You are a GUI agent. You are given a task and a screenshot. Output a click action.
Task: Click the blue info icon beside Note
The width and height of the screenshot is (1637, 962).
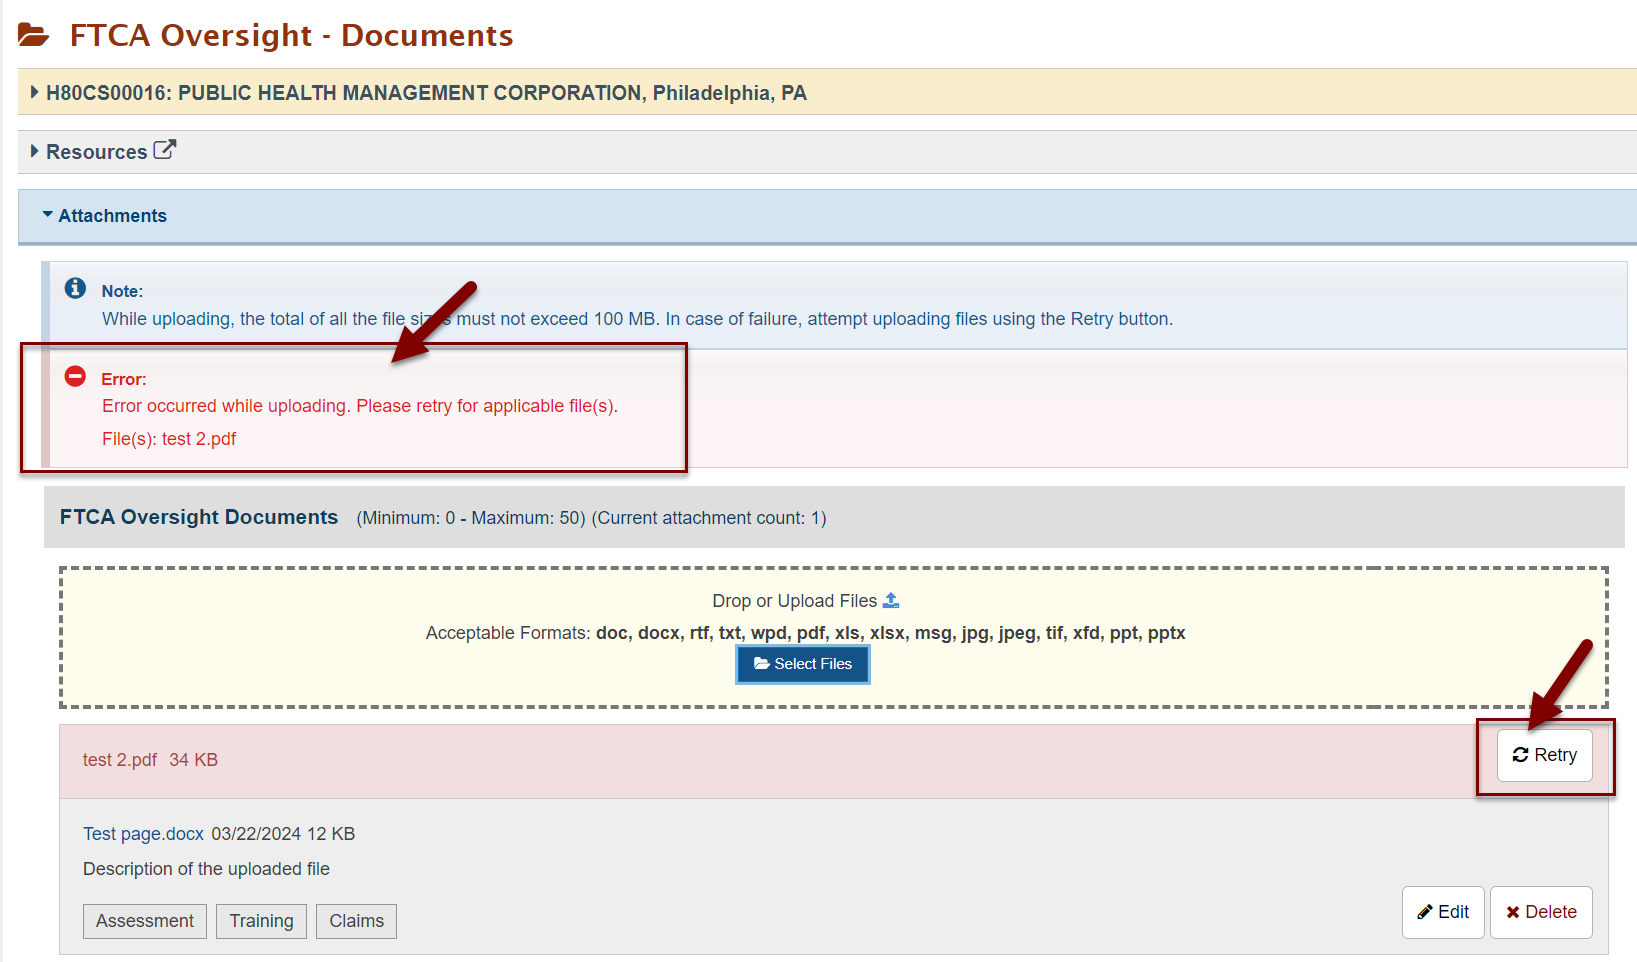coord(75,288)
